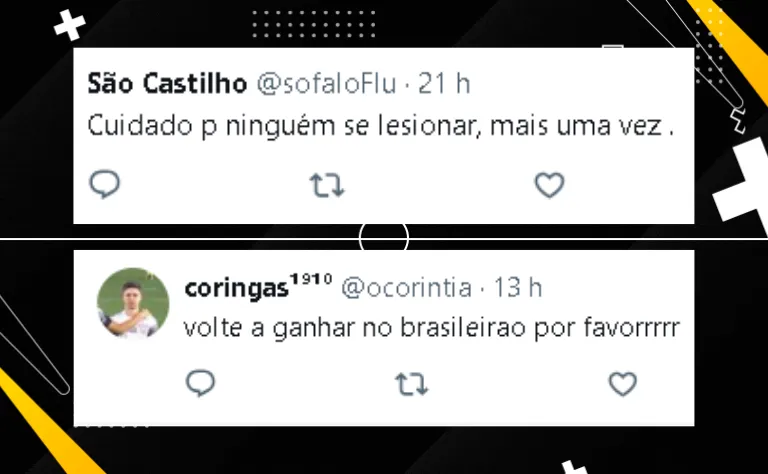Screen dimensions: 768x474
Task: Reply to São Castilho's tweet
Action: tap(104, 184)
